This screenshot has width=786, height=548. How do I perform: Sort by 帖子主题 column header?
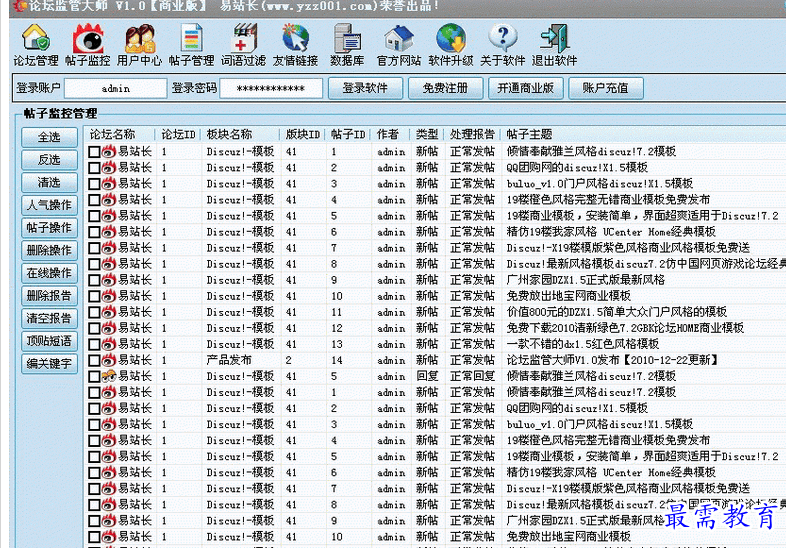(x=644, y=134)
